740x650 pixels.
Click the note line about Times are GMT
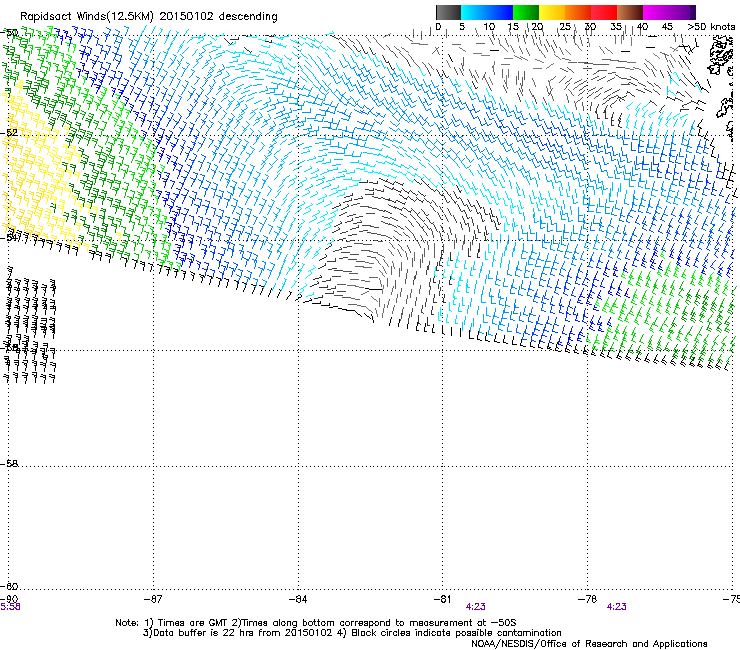pyautogui.click(x=316, y=623)
